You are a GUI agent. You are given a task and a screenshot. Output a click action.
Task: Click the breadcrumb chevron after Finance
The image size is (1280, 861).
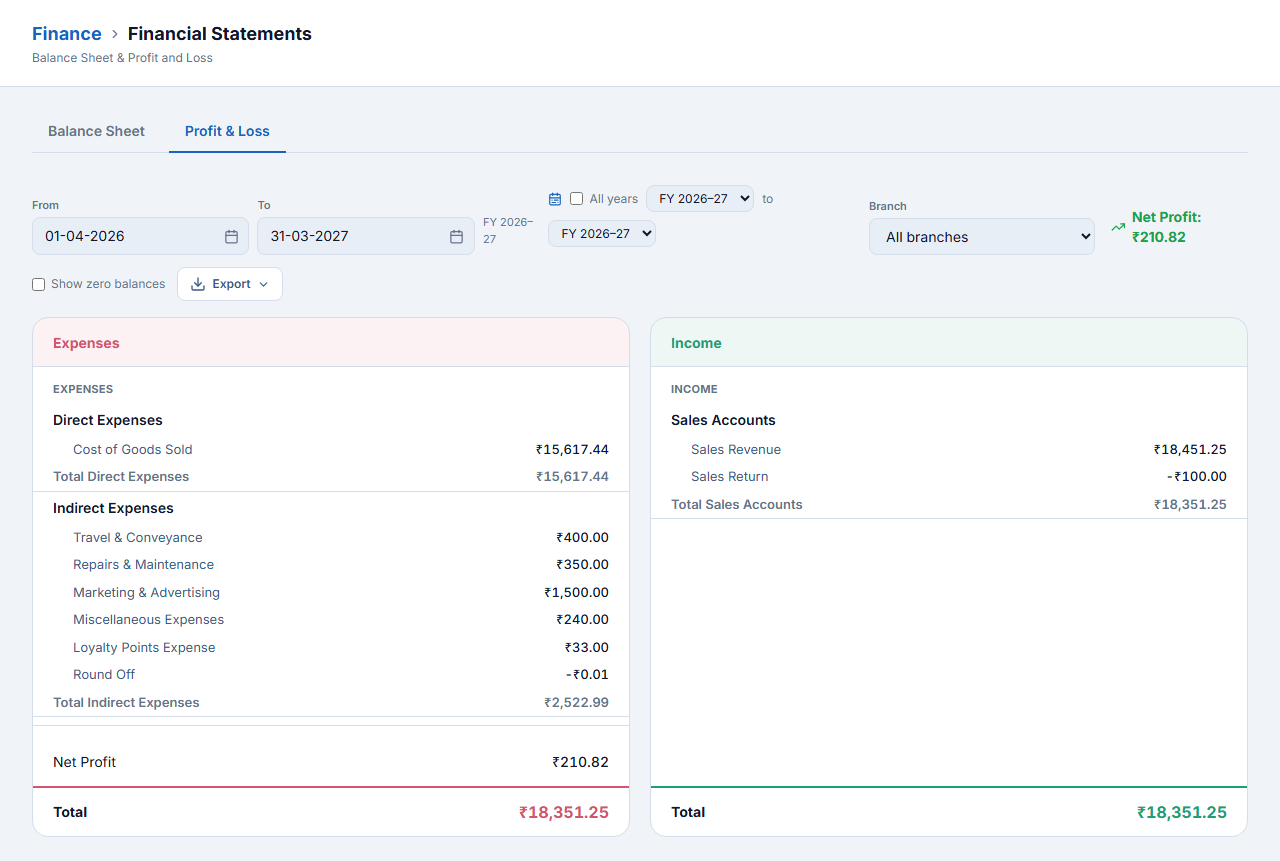pos(115,34)
